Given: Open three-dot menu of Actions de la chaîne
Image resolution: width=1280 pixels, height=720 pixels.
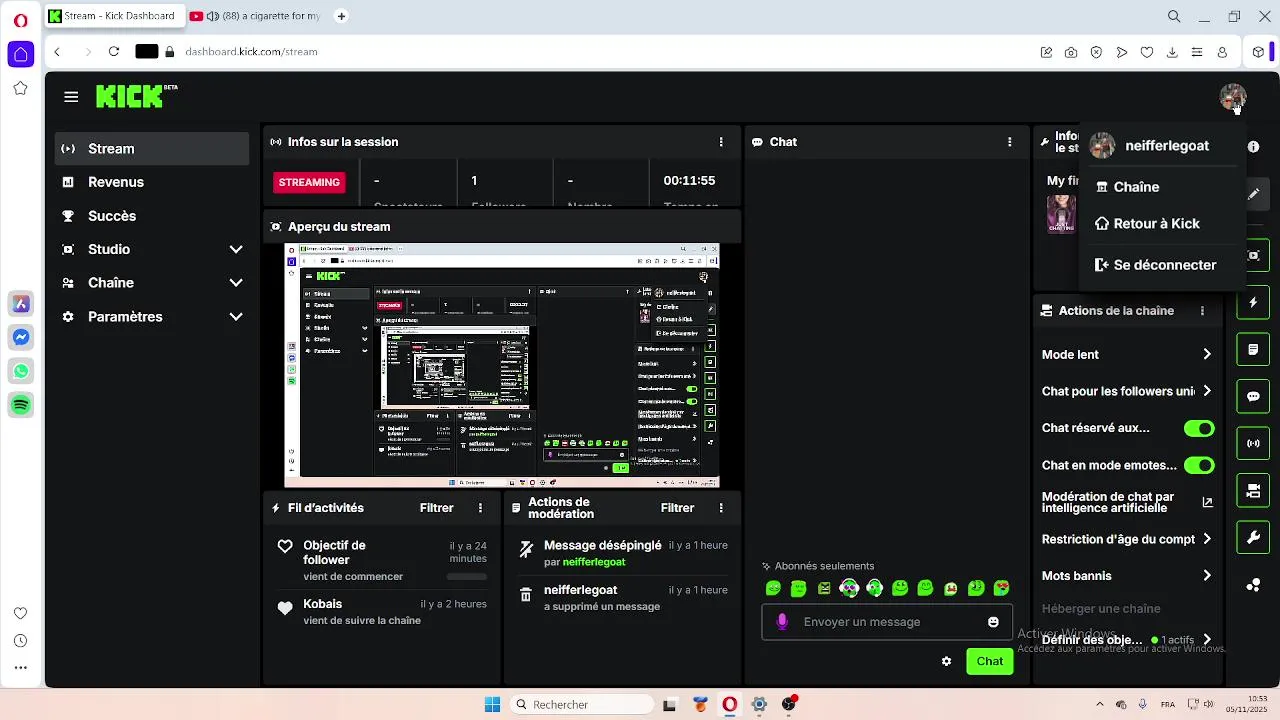Looking at the screenshot, I should click(1202, 311).
